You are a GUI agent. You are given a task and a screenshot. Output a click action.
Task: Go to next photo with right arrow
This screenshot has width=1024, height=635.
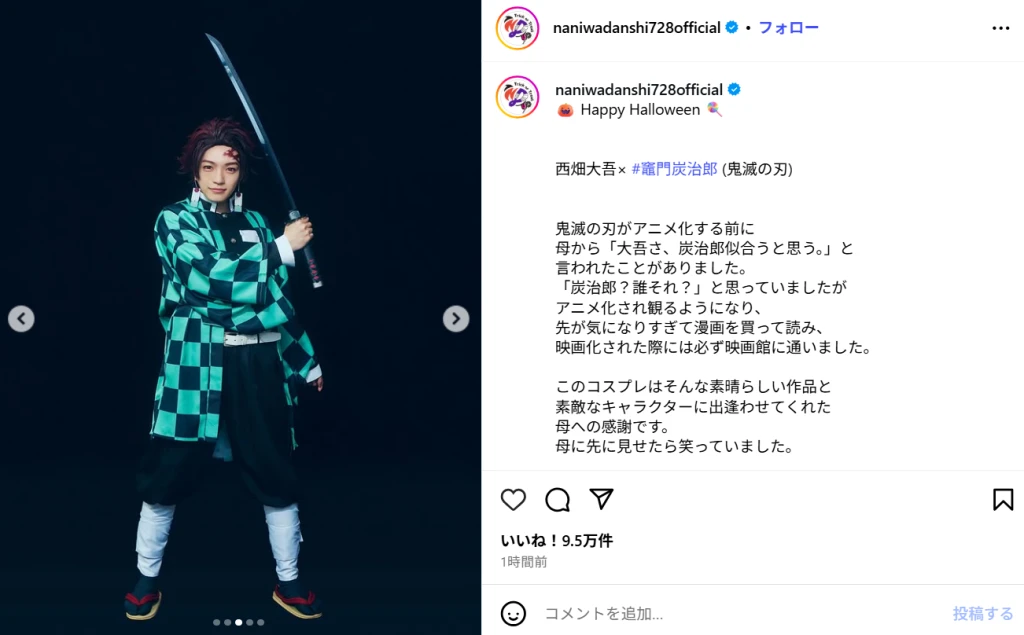(456, 319)
